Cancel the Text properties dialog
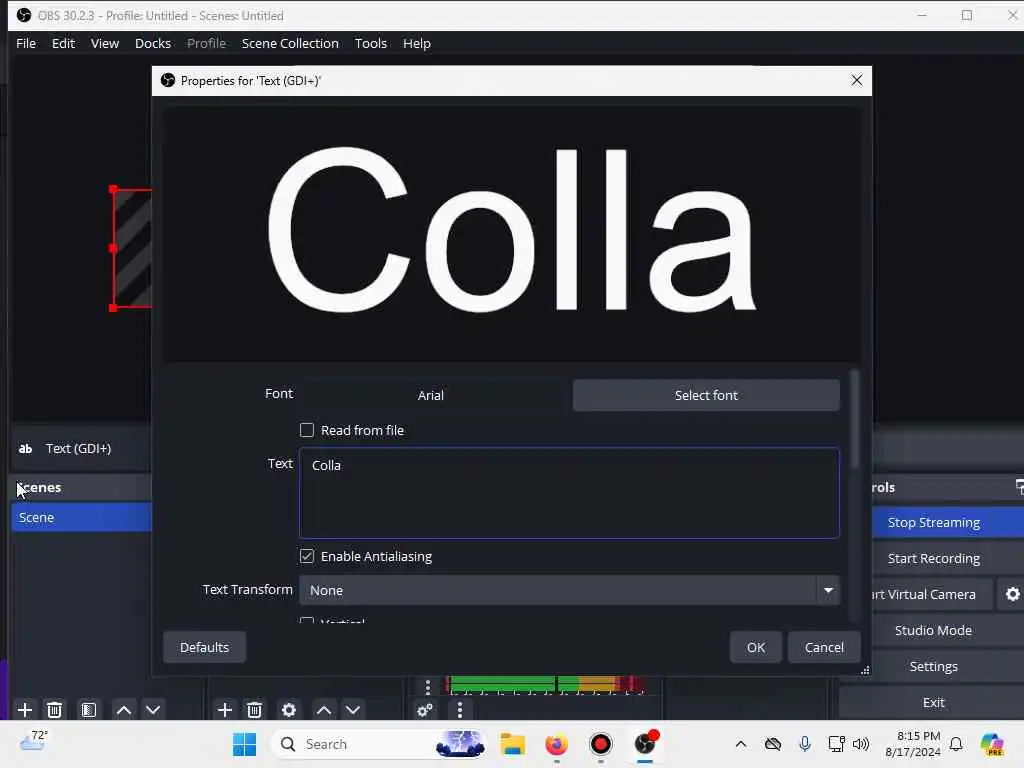 (824, 647)
